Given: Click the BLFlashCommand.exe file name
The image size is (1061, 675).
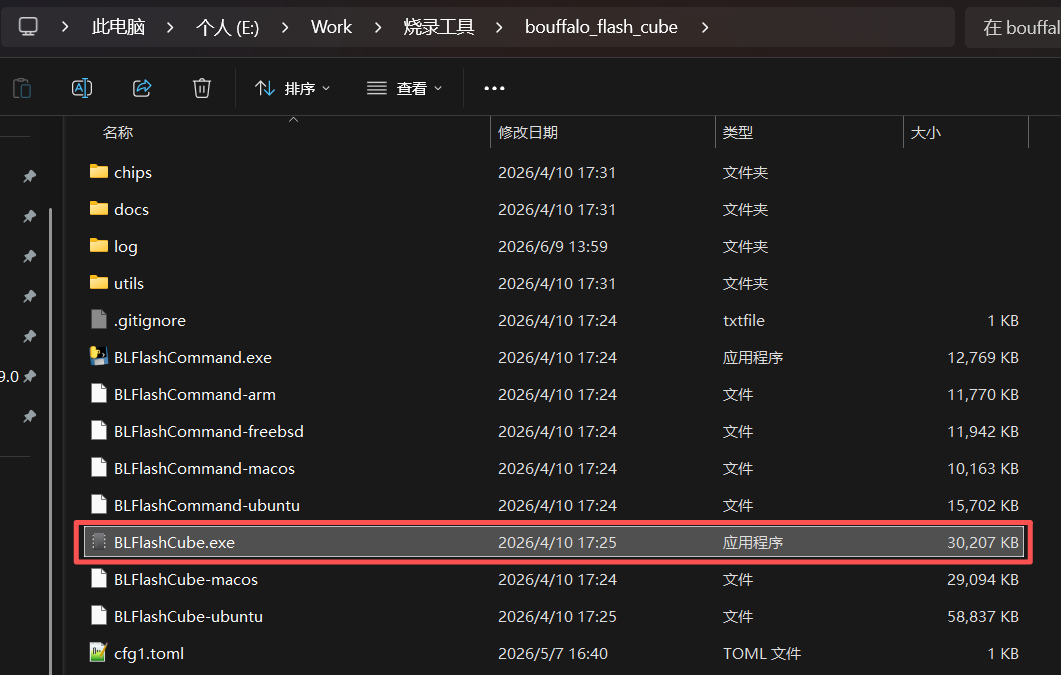Looking at the screenshot, I should click(193, 357).
